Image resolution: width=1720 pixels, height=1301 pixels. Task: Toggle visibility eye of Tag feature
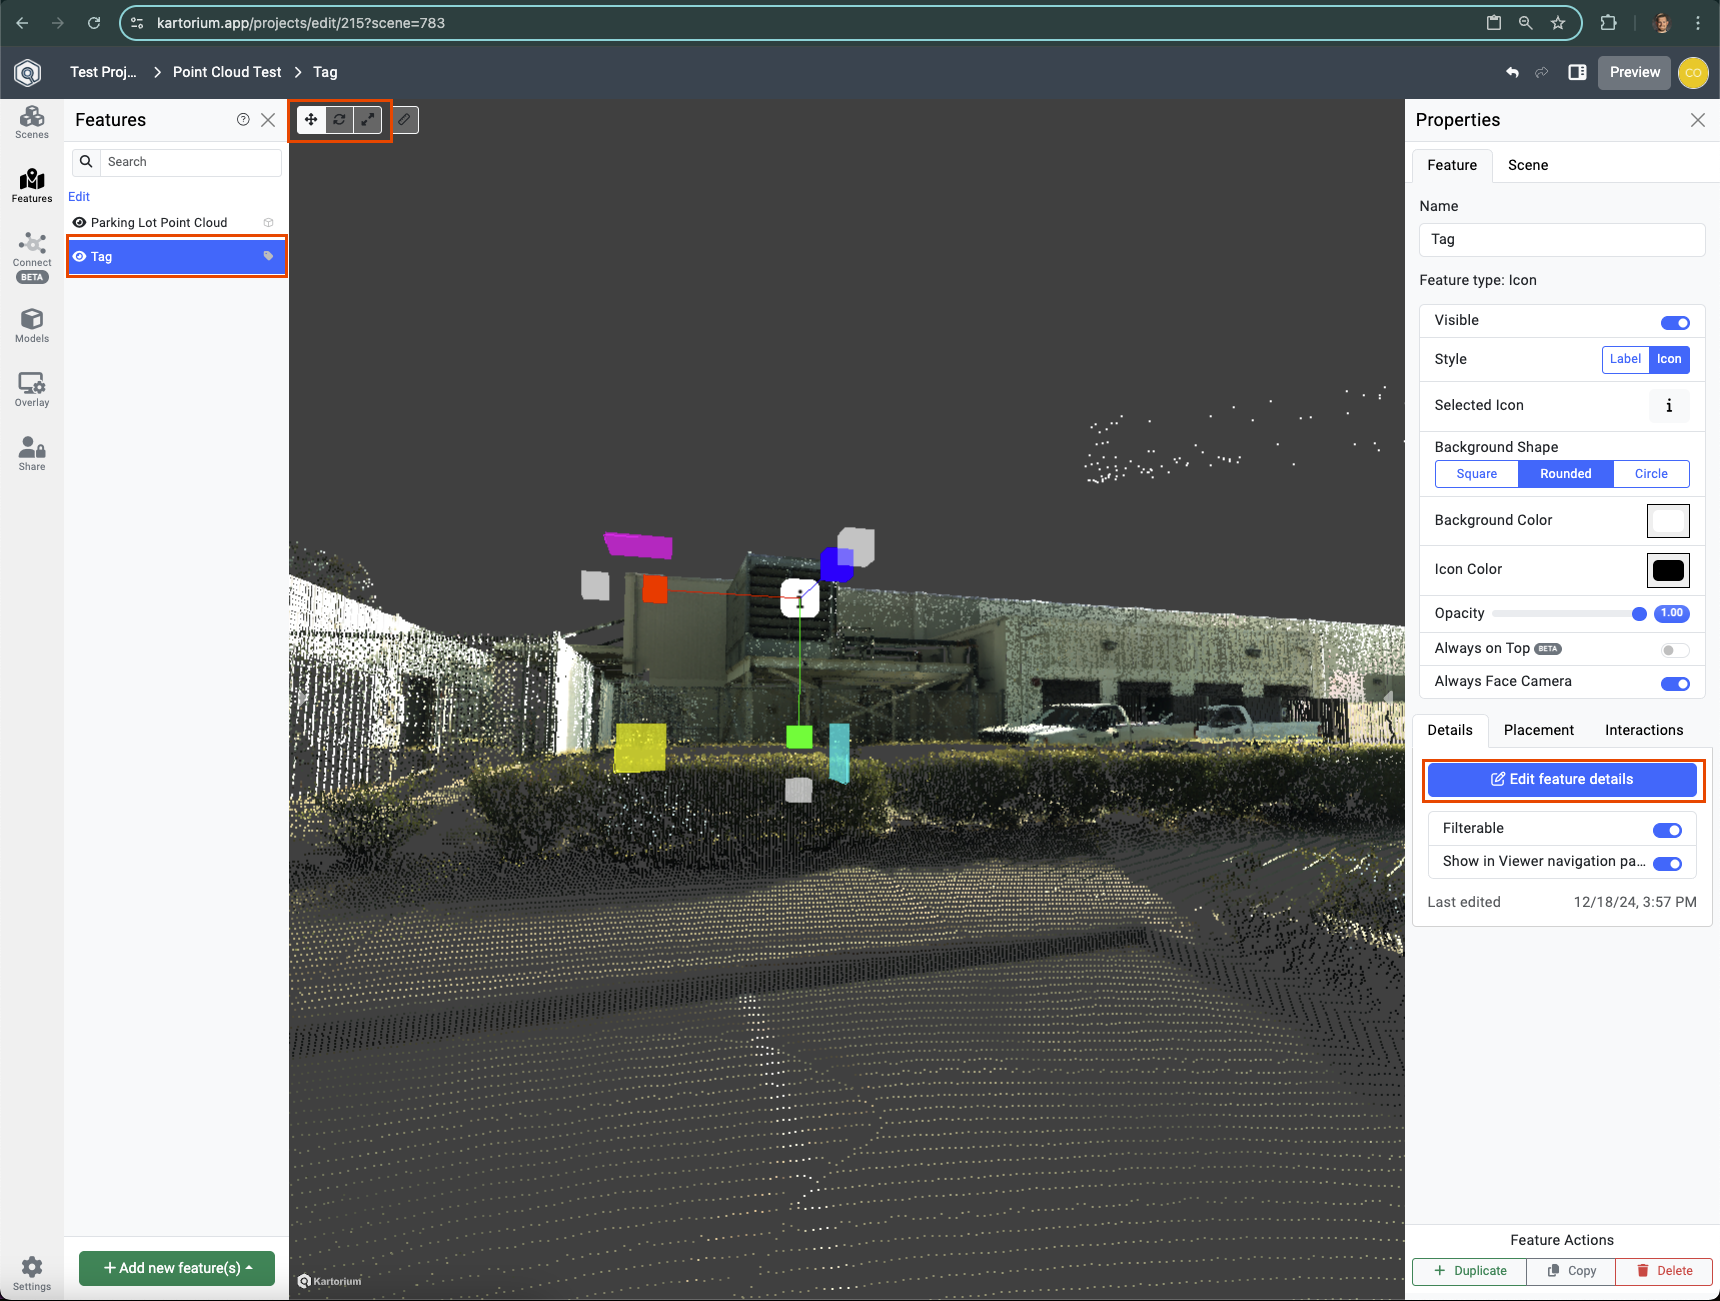(79, 256)
